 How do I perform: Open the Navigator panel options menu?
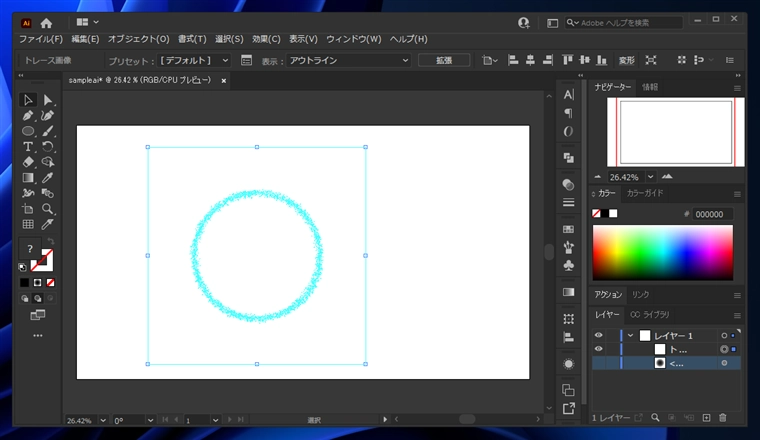737,88
